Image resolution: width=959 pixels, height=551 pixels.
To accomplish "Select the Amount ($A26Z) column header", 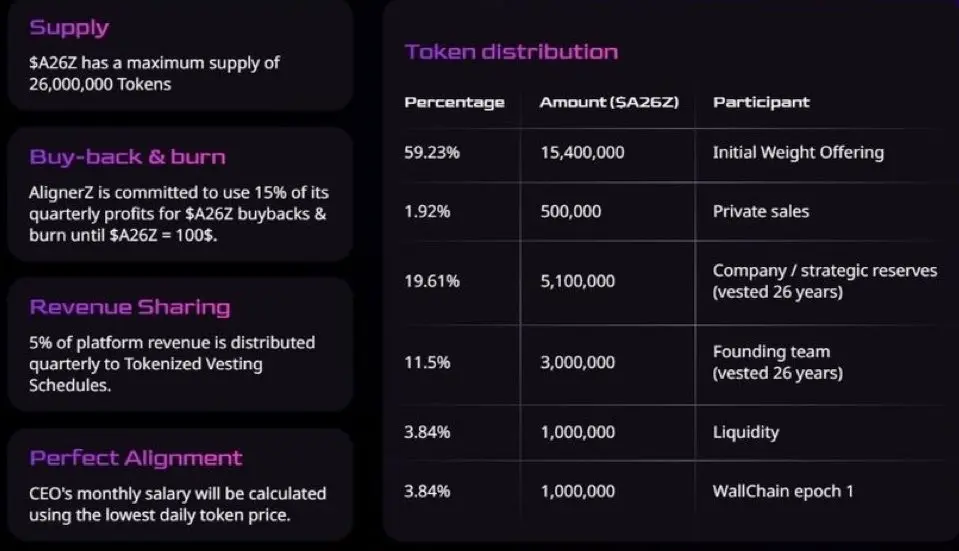I will click(x=609, y=102).
